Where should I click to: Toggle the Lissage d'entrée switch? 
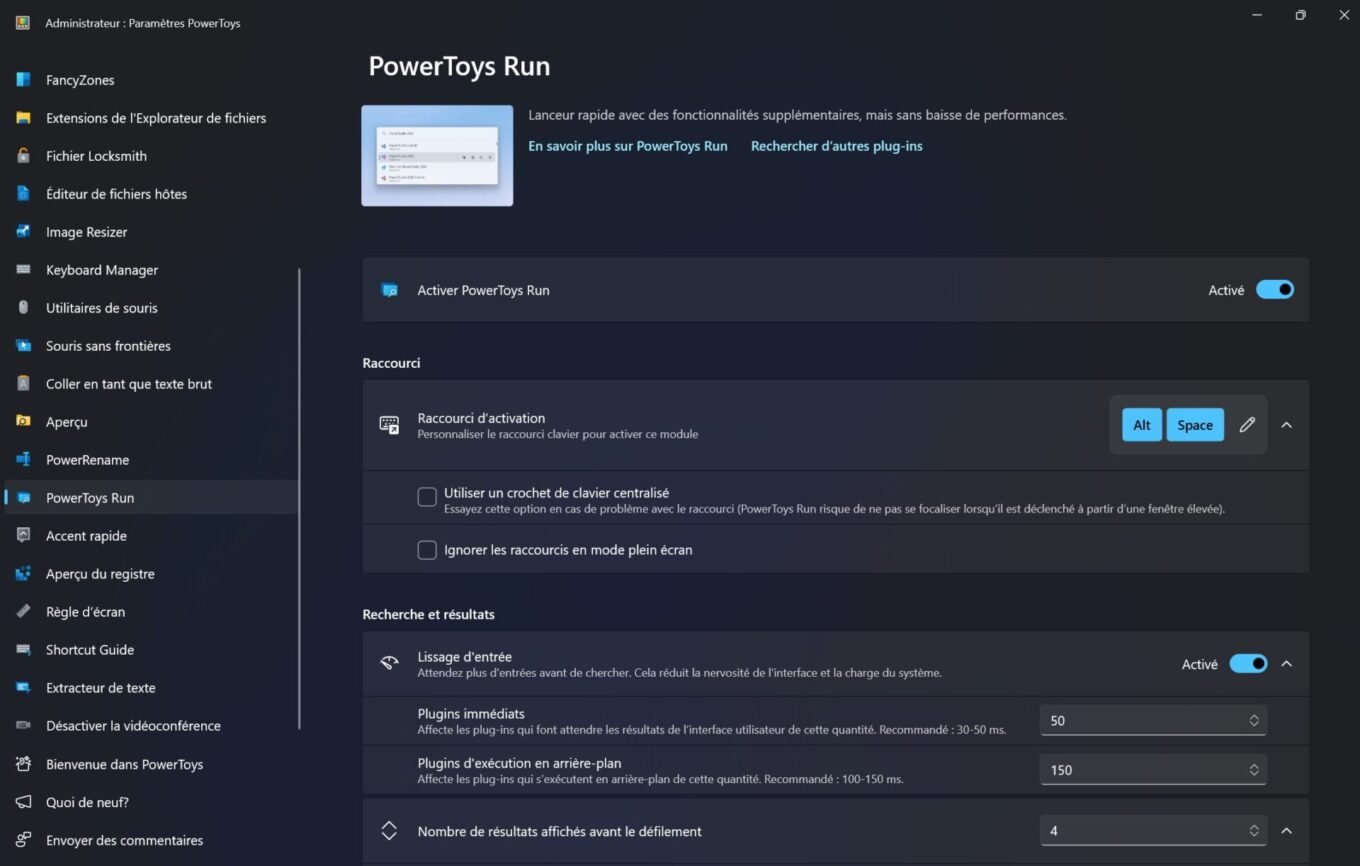pos(1248,664)
